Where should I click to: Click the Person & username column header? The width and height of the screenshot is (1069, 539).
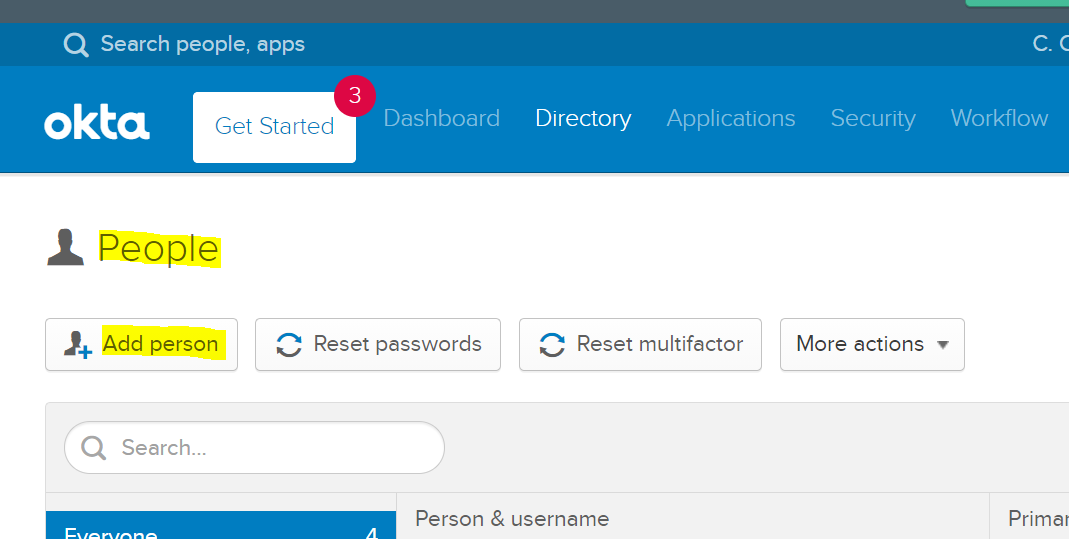coord(512,519)
